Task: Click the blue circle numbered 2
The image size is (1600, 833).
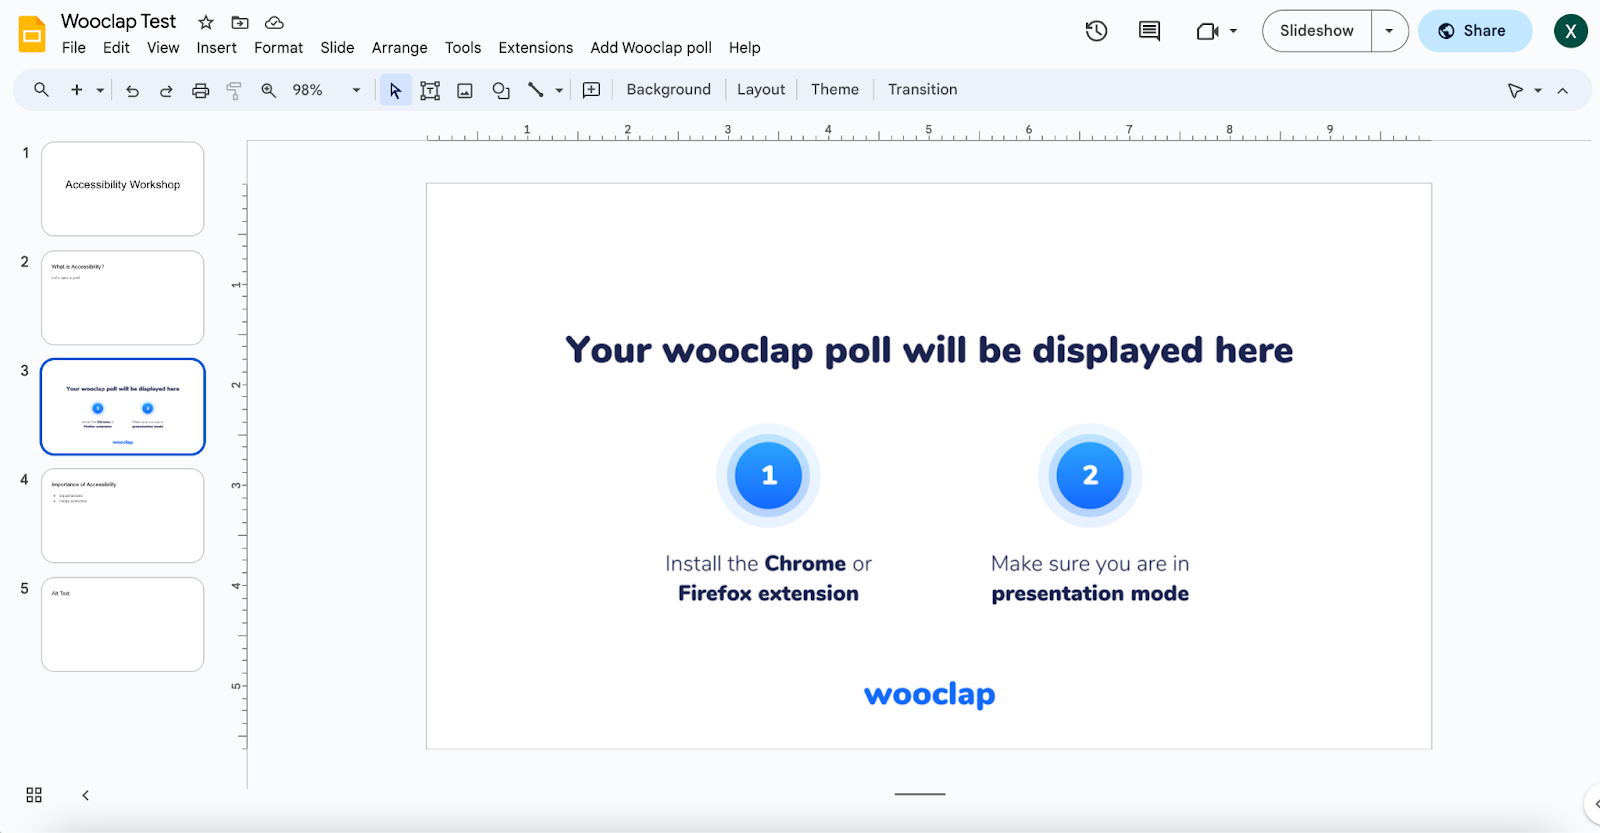Action: pos(1090,475)
